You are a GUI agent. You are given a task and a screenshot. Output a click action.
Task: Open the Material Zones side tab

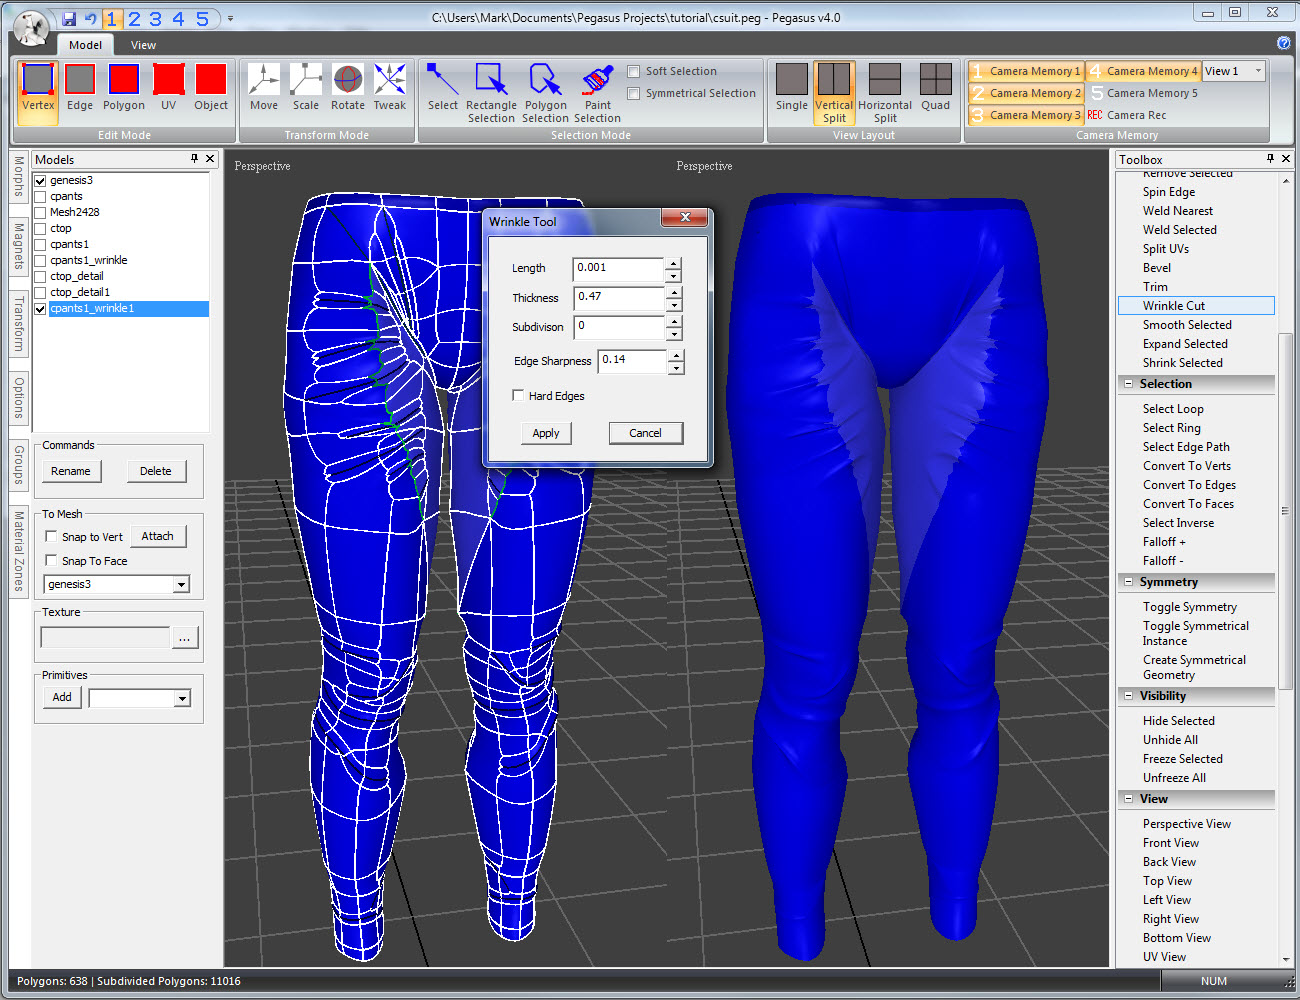18,551
